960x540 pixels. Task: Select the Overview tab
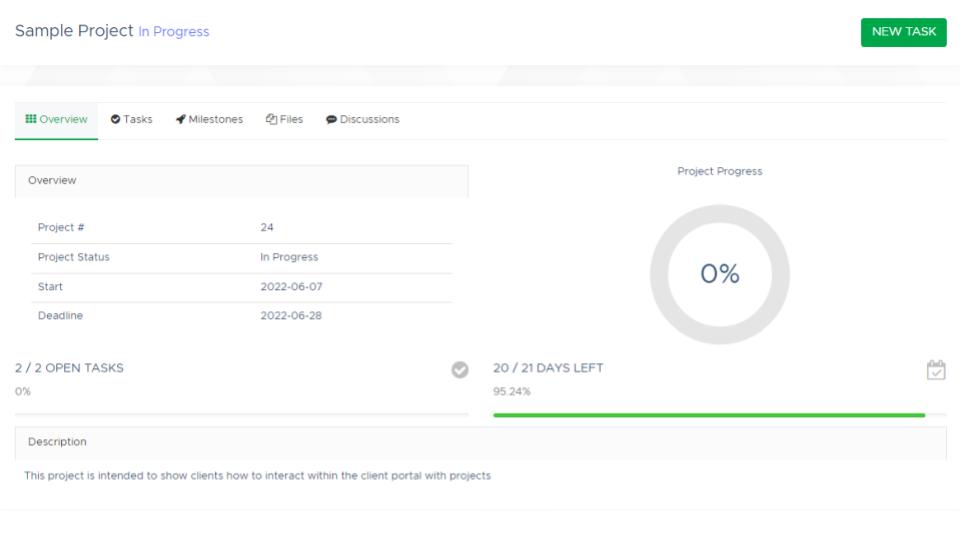coord(56,120)
